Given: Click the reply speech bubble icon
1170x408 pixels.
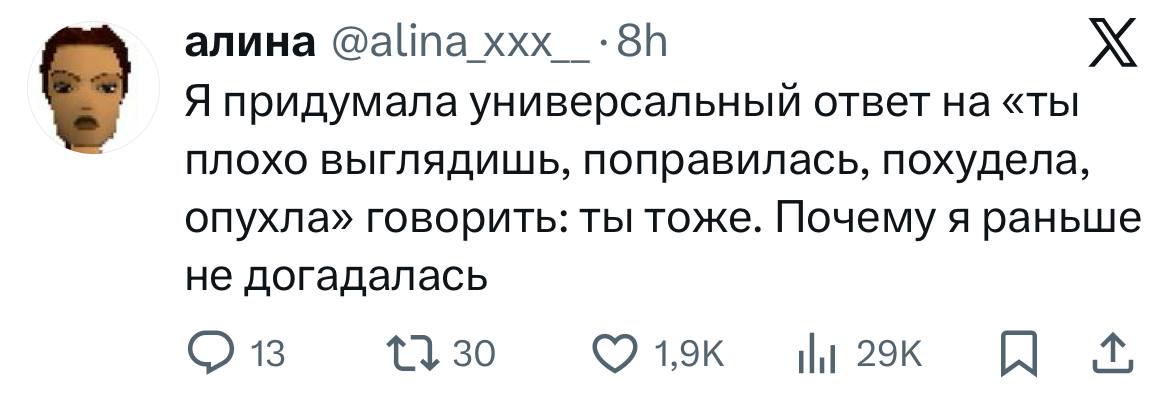Looking at the screenshot, I should [x=208, y=353].
